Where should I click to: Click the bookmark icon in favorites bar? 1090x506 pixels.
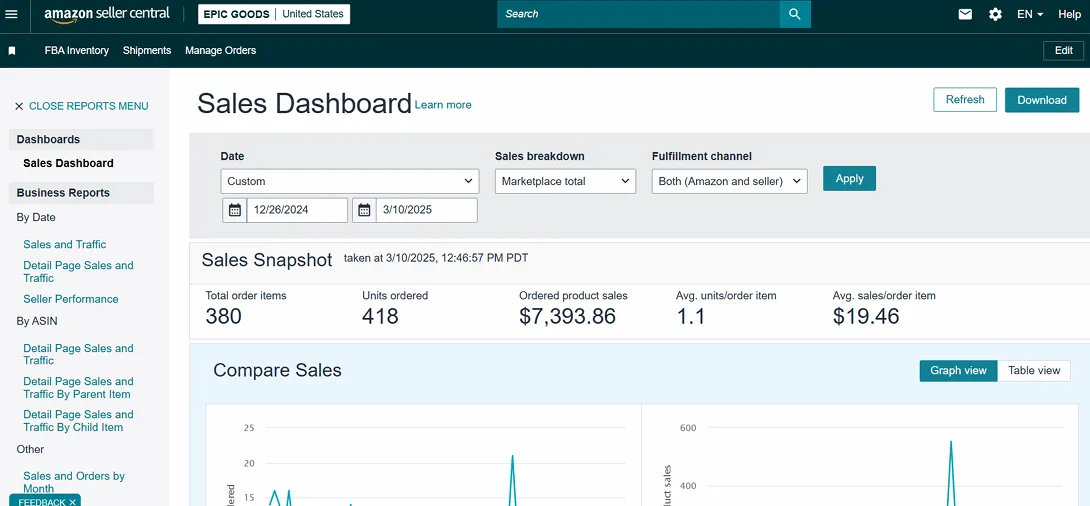click(12, 51)
